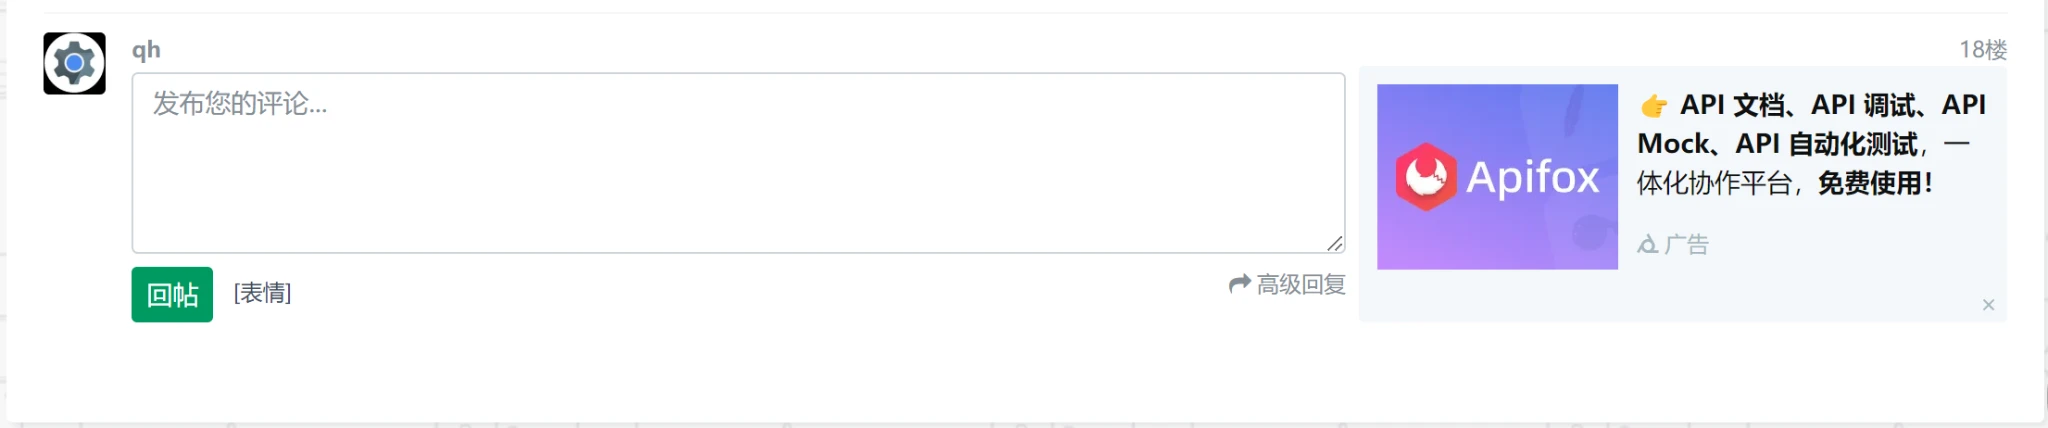The image size is (2048, 428).
Task: Click the Mock、API 自动化测试 ad text
Action: tap(1777, 144)
